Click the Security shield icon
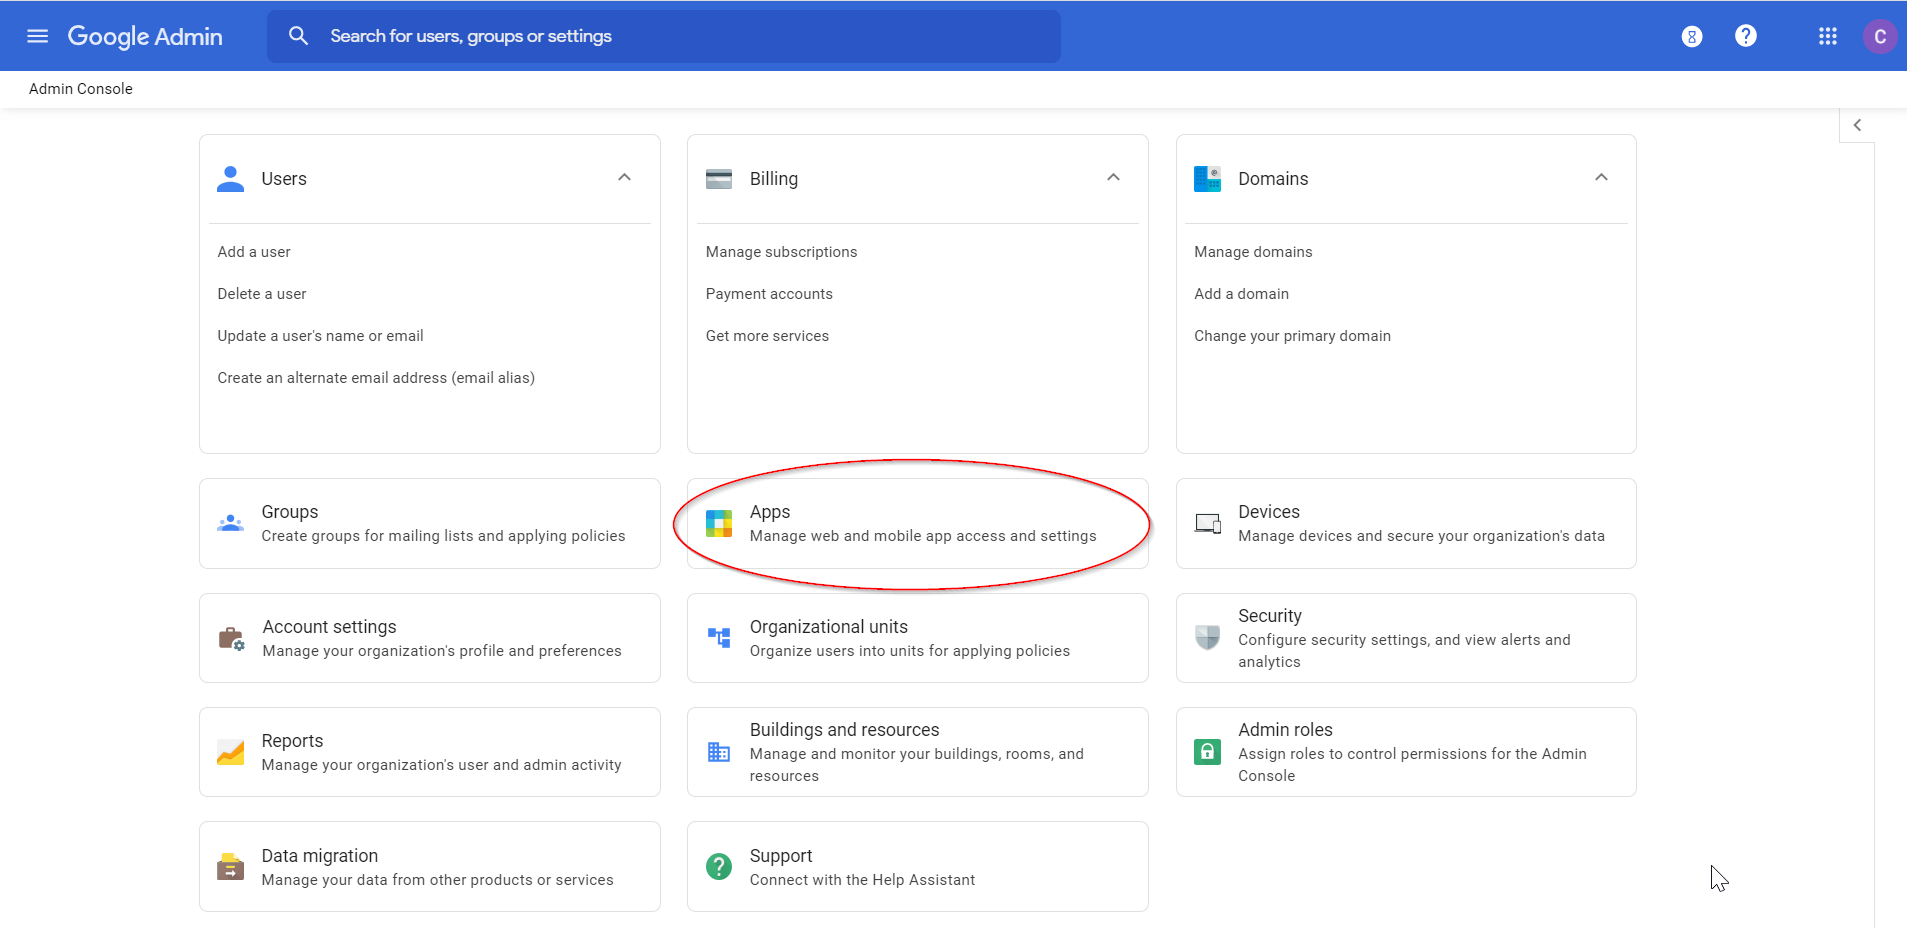The width and height of the screenshot is (1907, 928). pos(1207,638)
